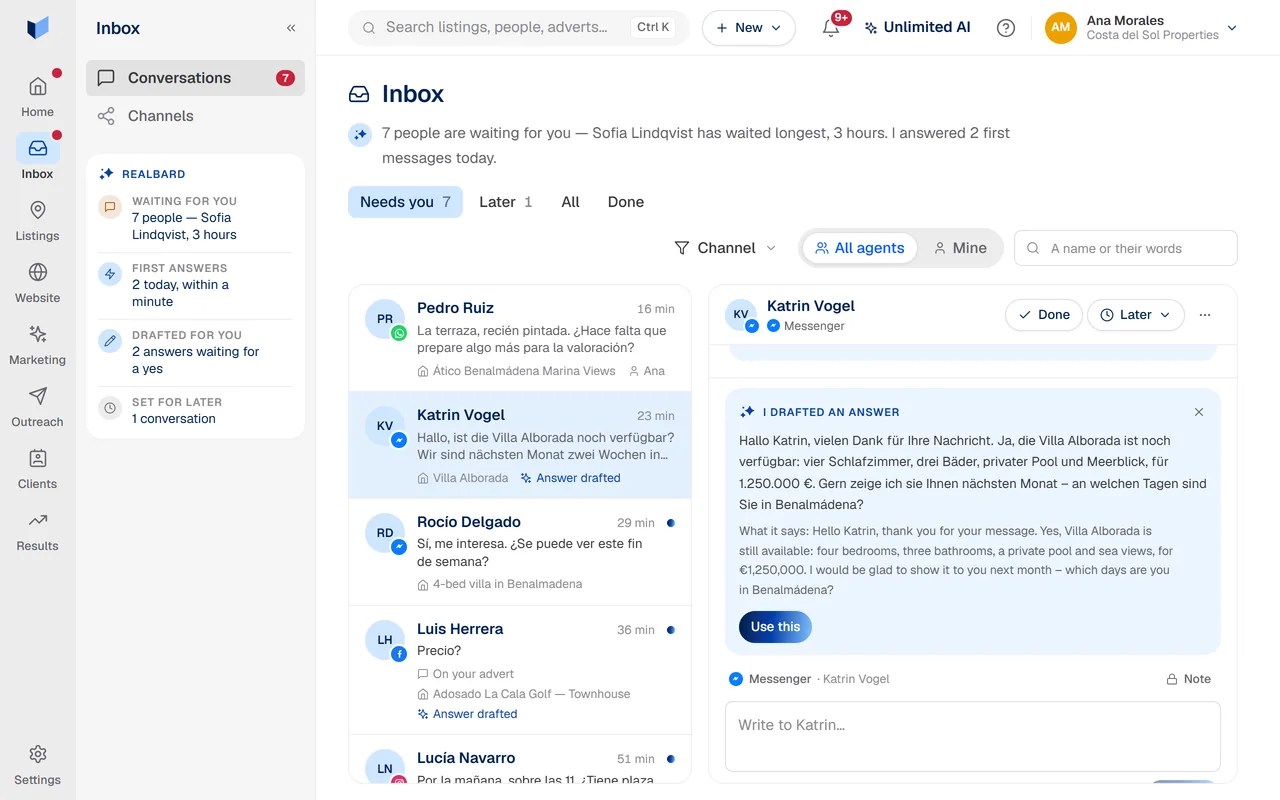The height and width of the screenshot is (800, 1280).
Task: Switch to Mine view
Action: (960, 248)
